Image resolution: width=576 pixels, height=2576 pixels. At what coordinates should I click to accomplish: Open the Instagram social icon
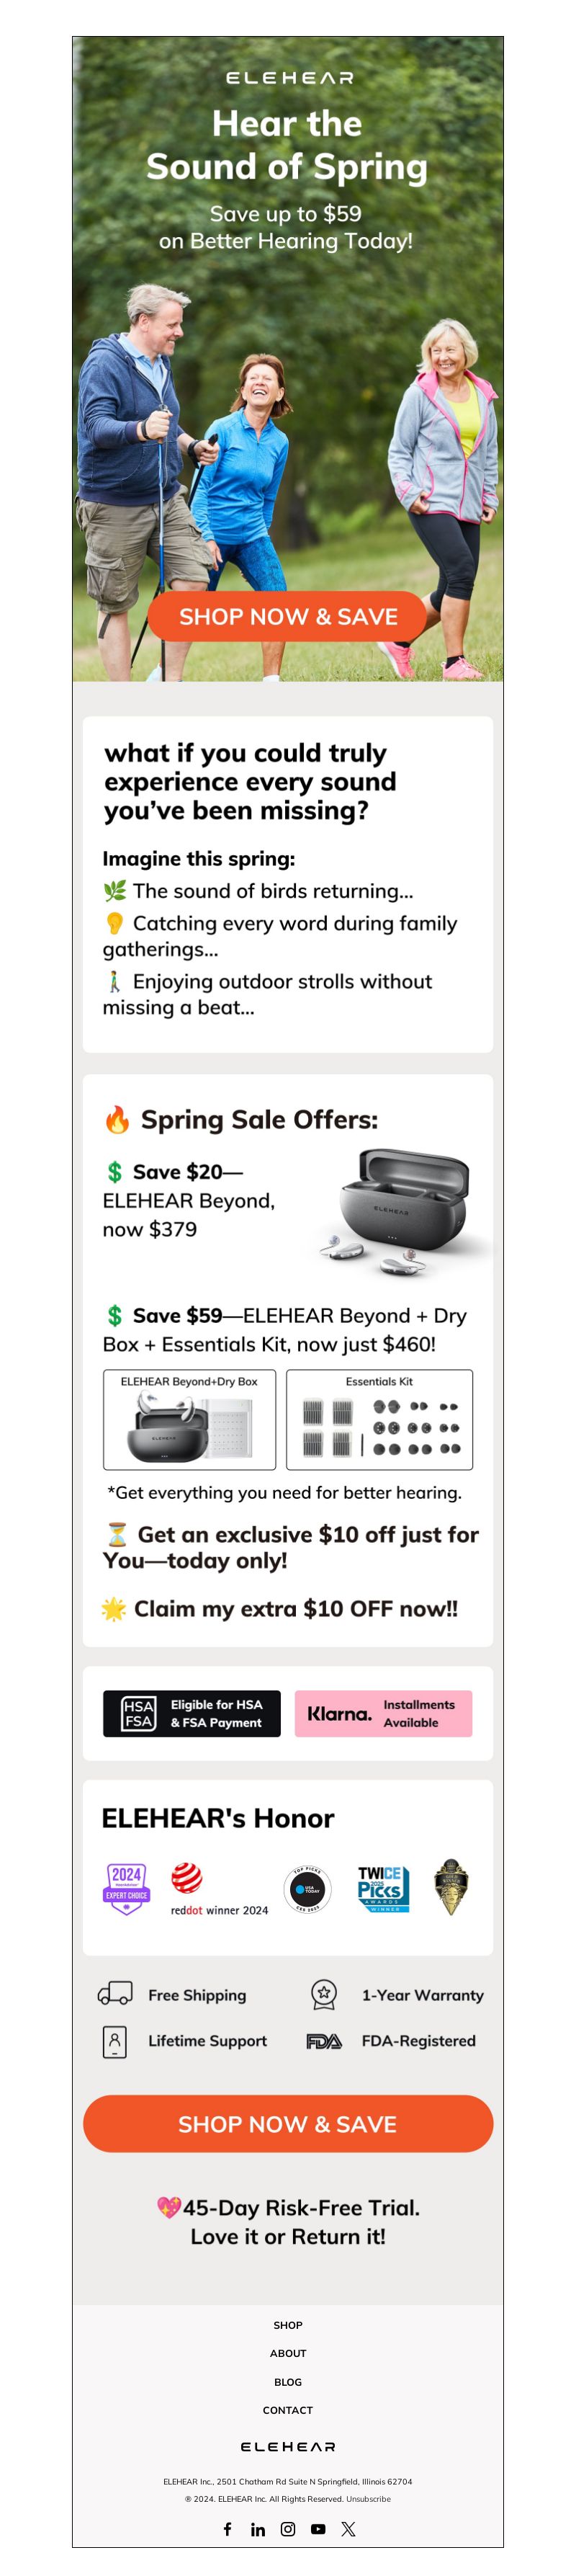tap(288, 2528)
